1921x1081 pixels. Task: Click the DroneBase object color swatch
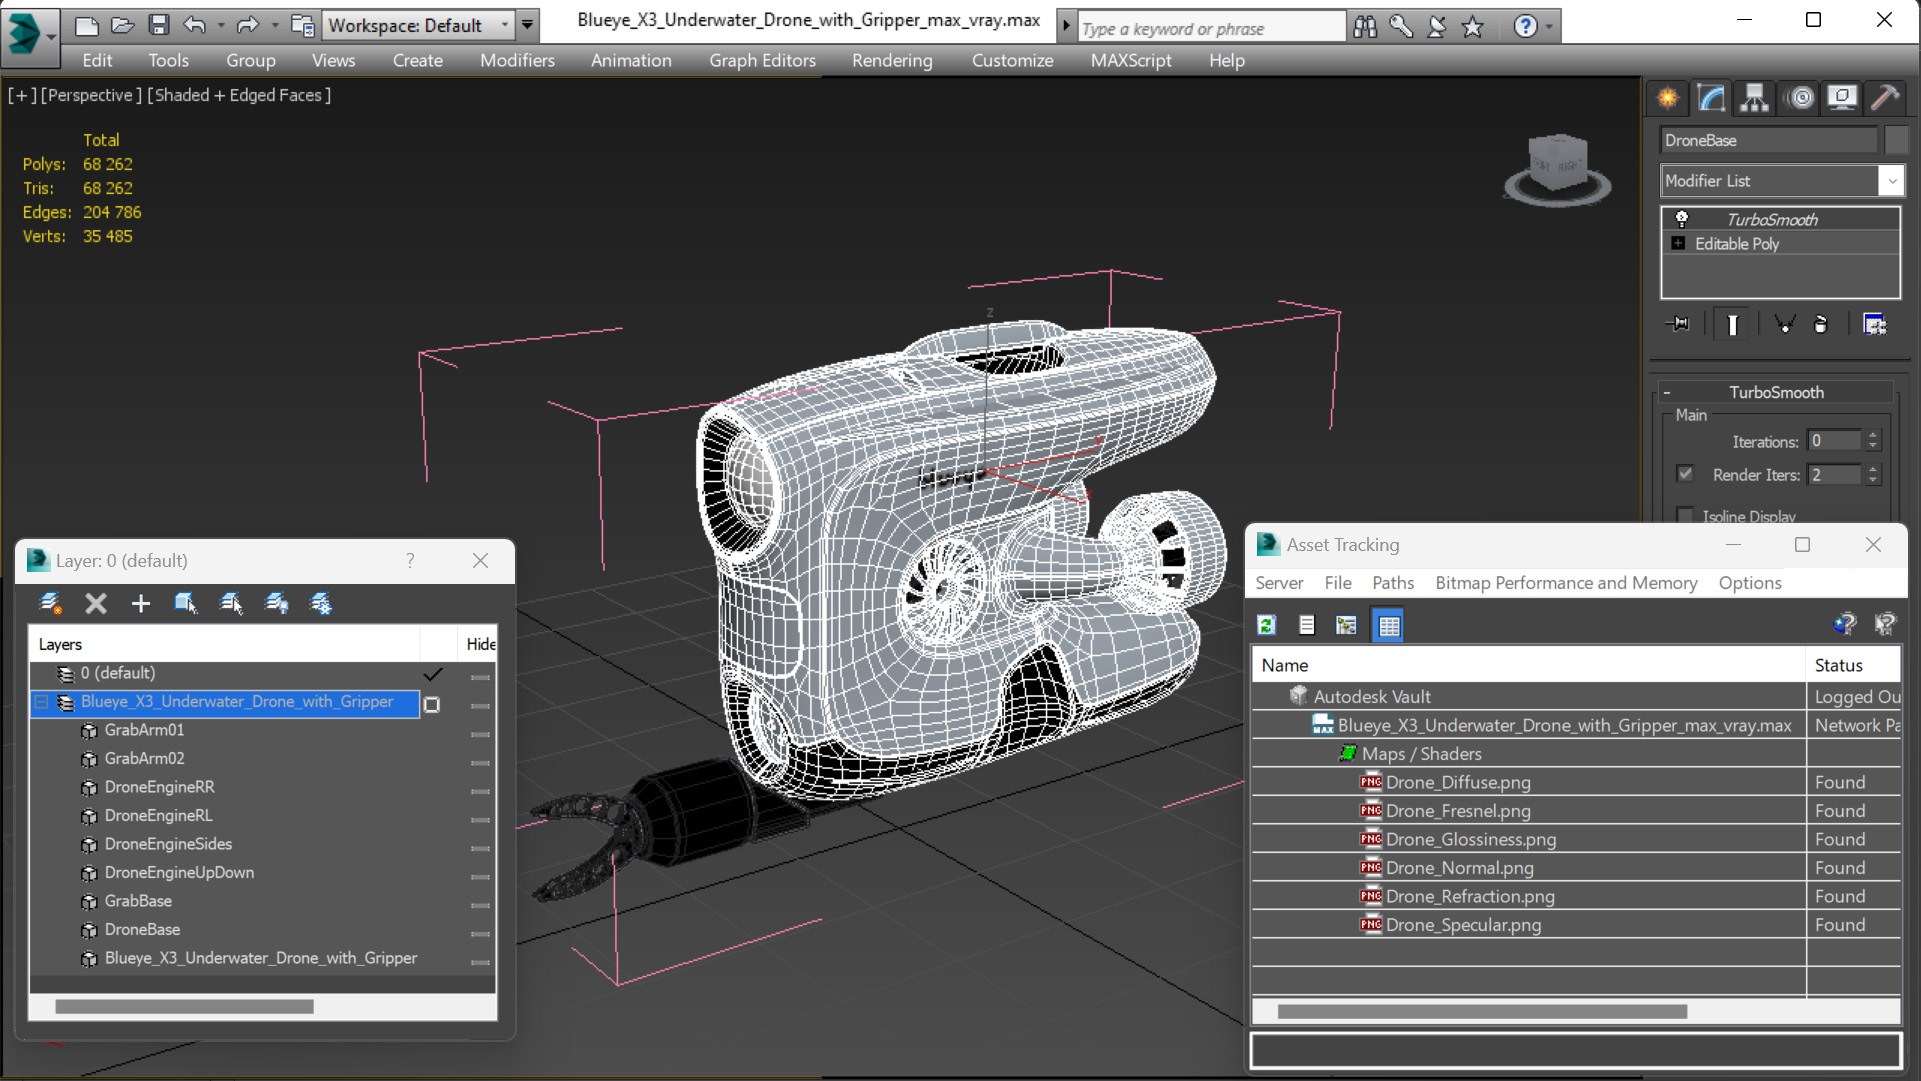pos(1896,140)
